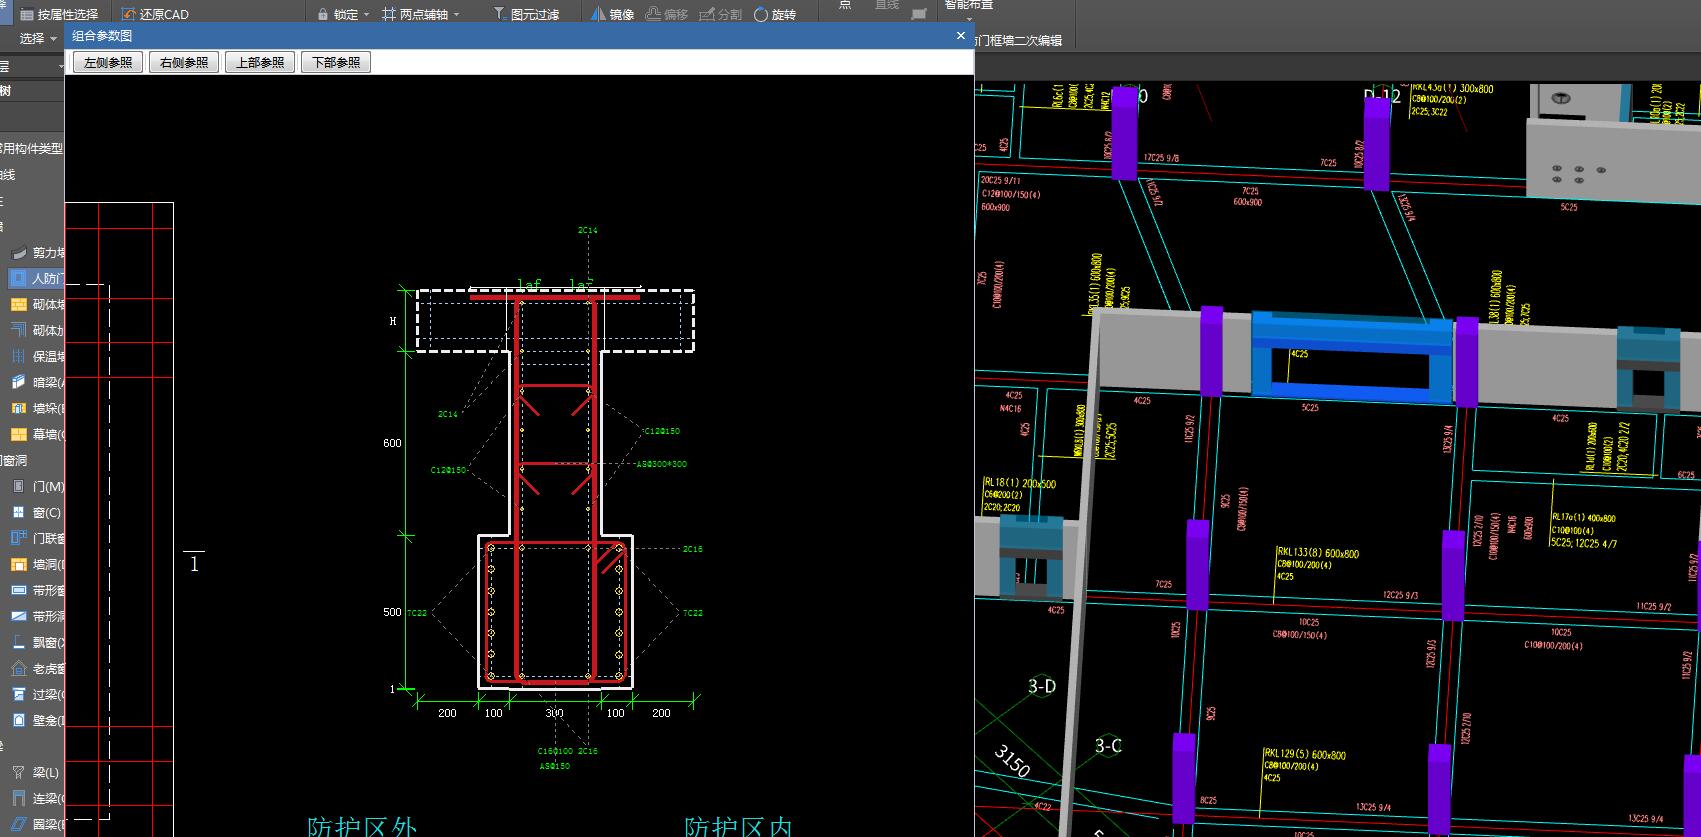Click the 过梁 icon
The height and width of the screenshot is (837, 1701).
pos(18,695)
